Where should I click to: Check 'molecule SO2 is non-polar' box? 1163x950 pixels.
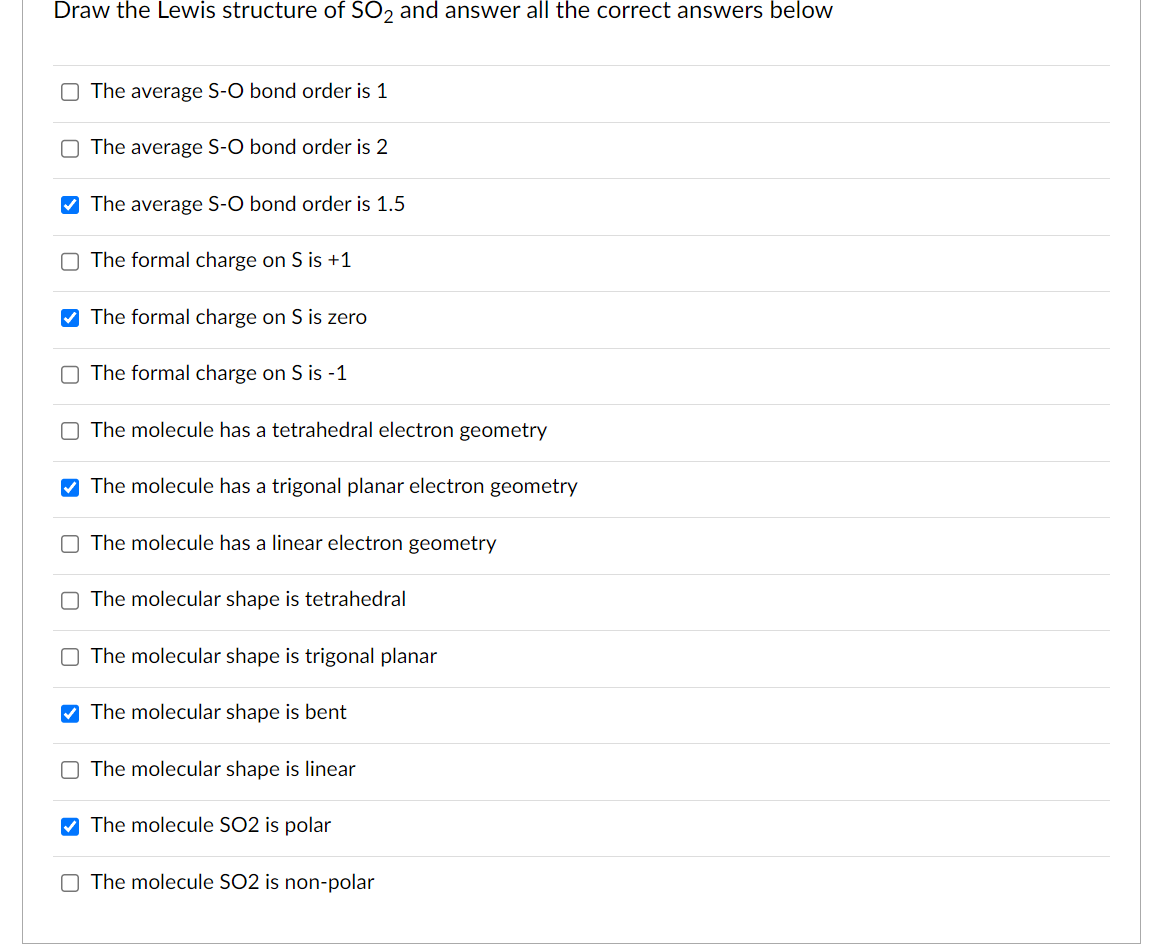click(x=70, y=883)
